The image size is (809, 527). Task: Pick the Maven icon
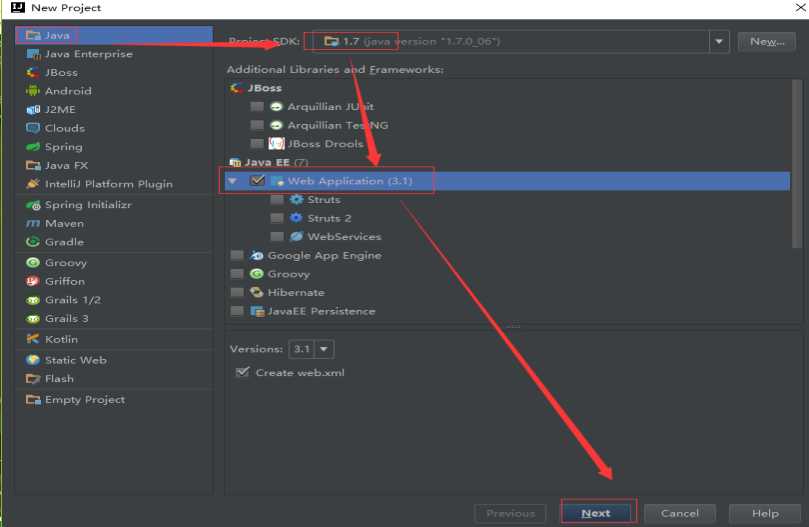33,223
